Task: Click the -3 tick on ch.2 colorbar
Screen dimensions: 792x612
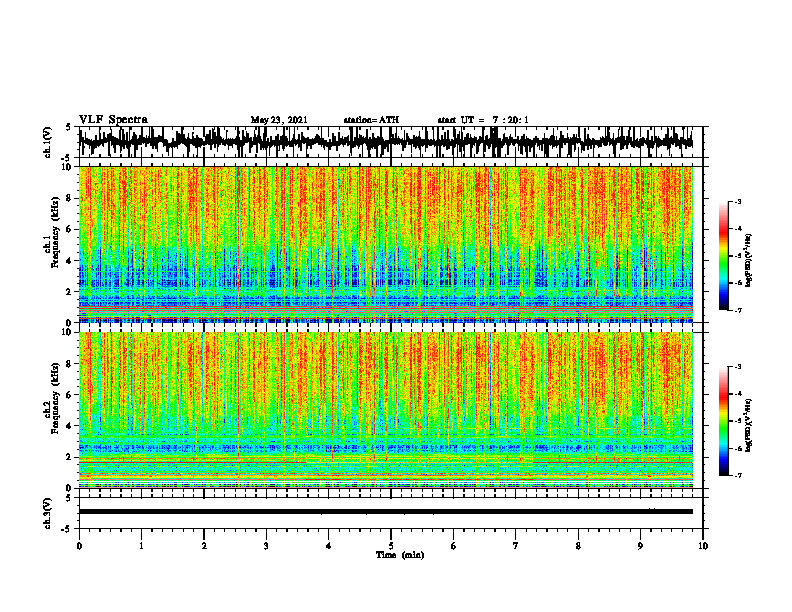Action: (738, 367)
